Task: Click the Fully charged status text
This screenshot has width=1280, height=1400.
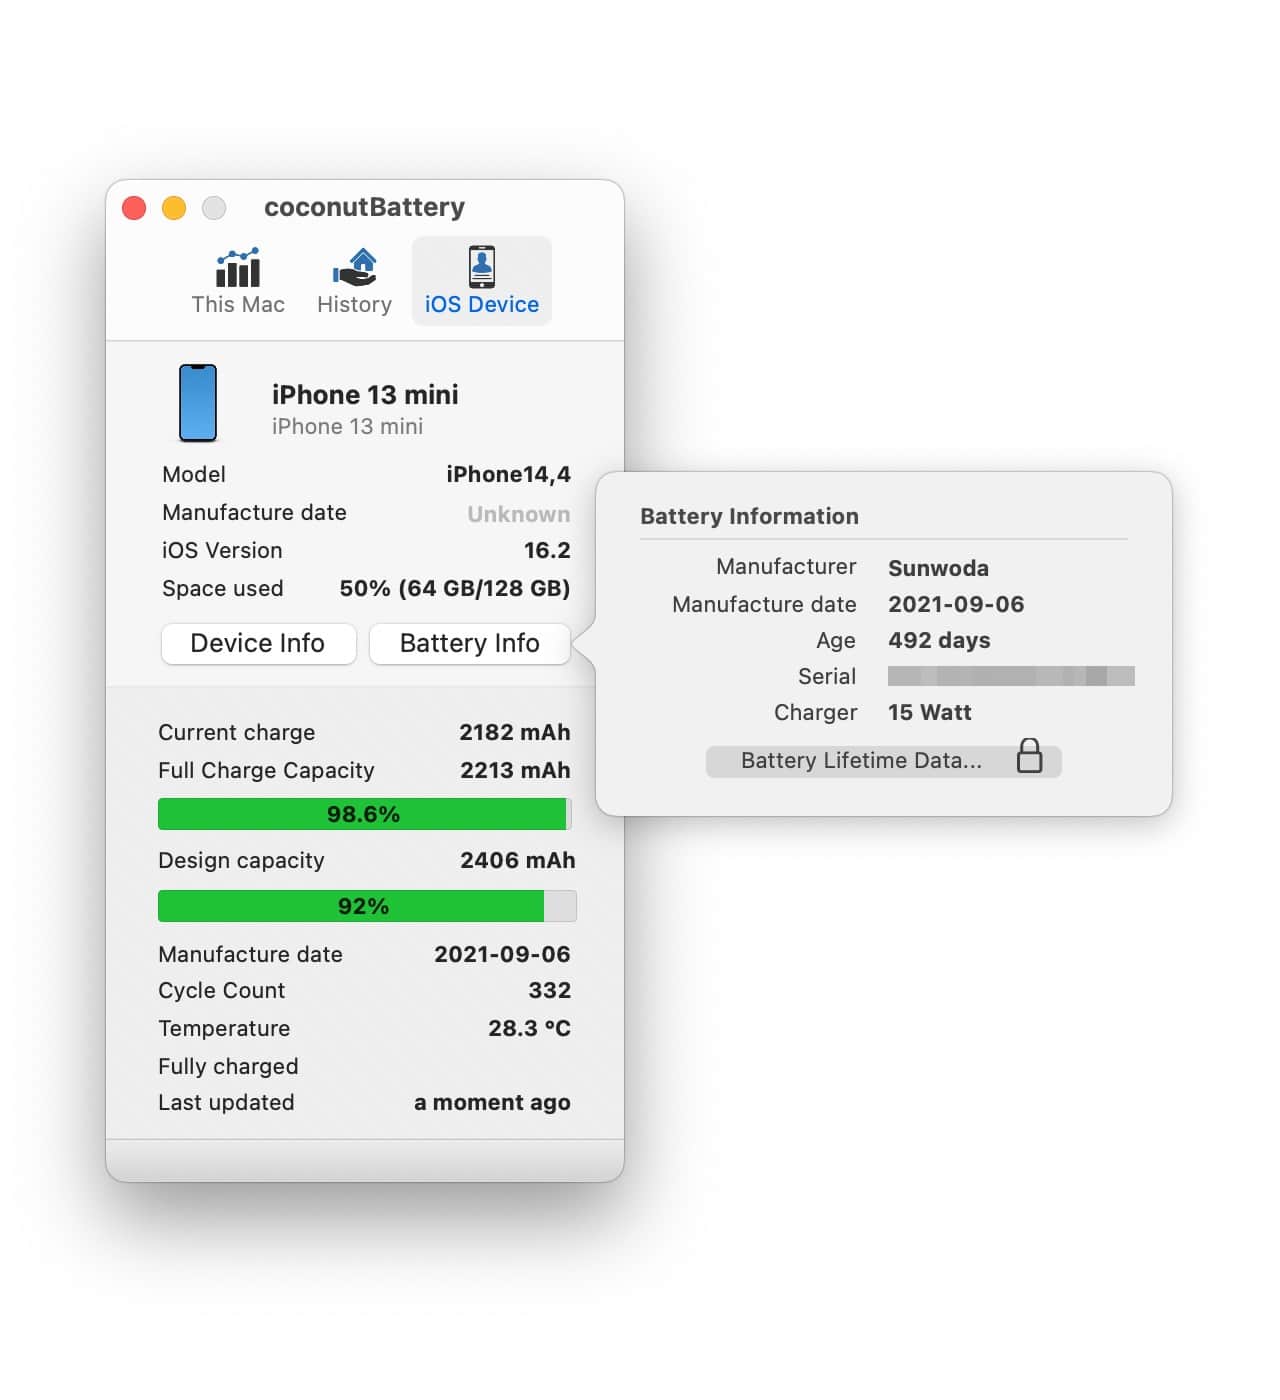Action: [x=228, y=1067]
